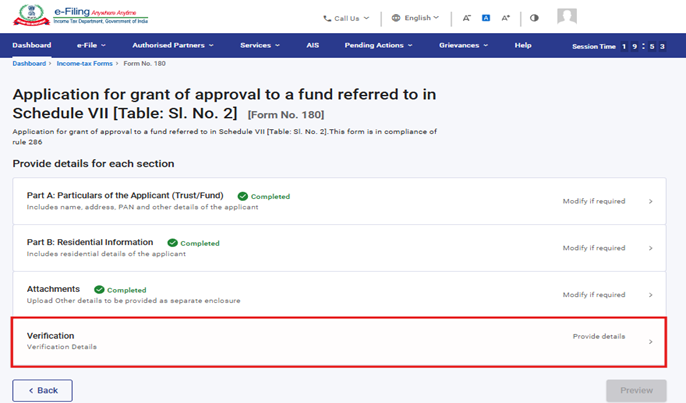The image size is (686, 403).
Task: Click the default font size icon
Action: click(x=486, y=18)
